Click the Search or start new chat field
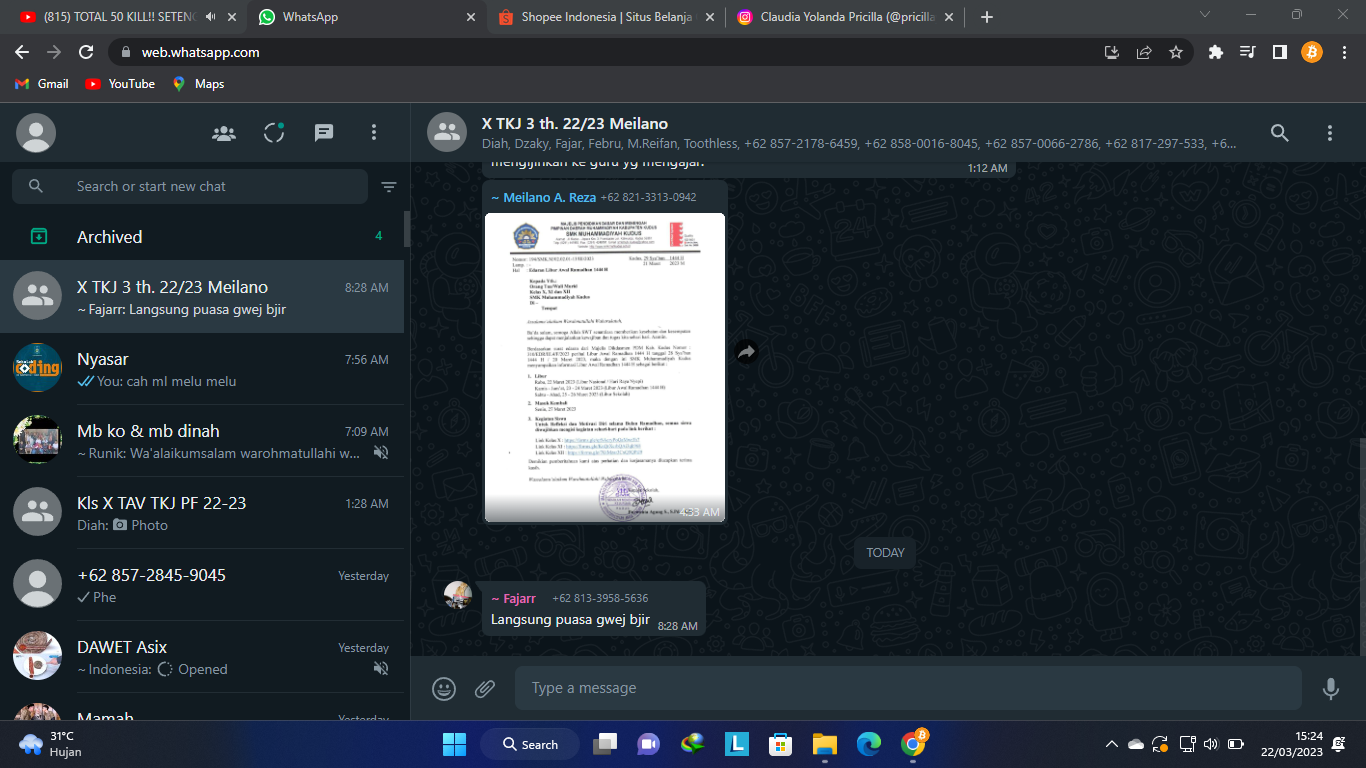This screenshot has height=768, width=1366. (190, 186)
